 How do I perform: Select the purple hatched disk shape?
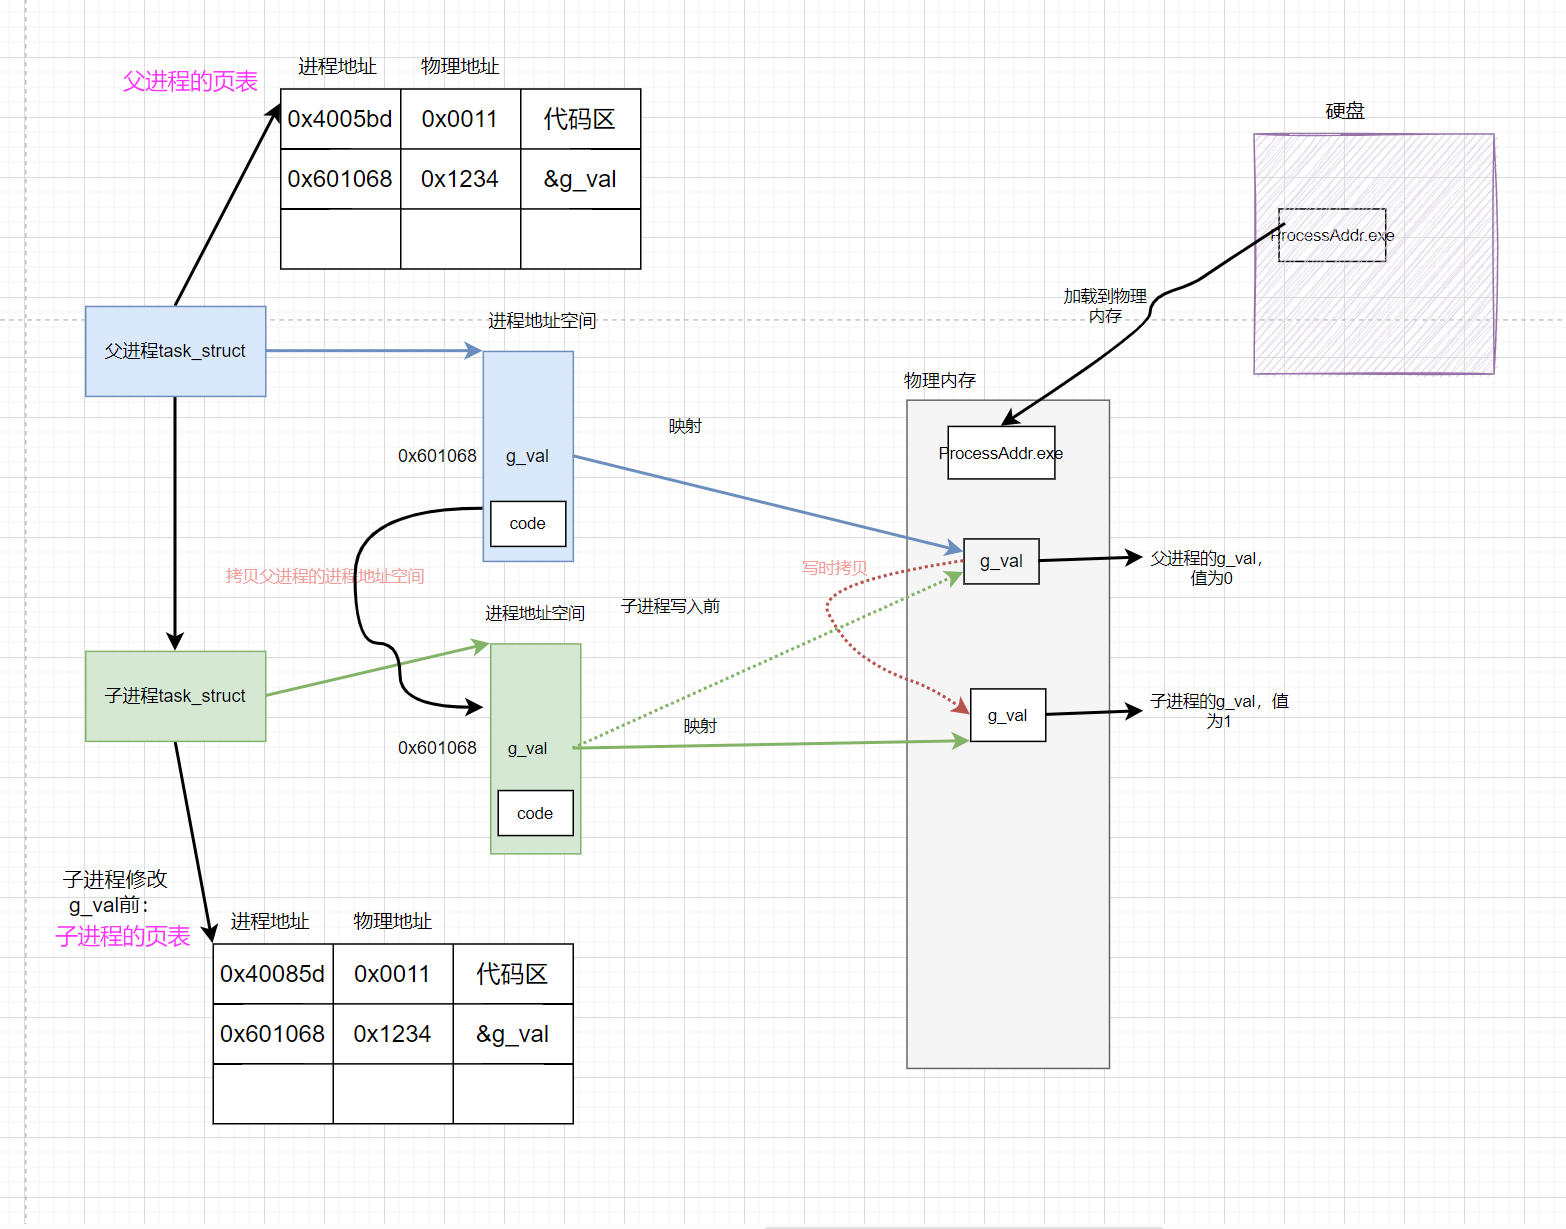(1374, 254)
